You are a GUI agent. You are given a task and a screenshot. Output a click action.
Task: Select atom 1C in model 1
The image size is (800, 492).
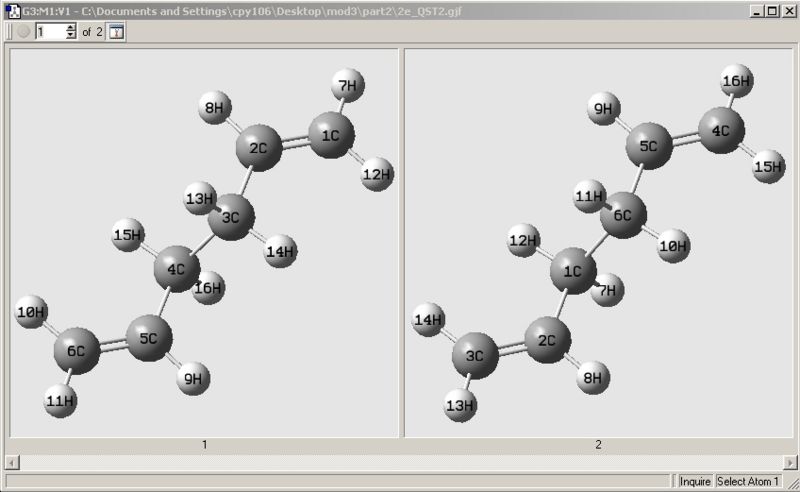331,135
